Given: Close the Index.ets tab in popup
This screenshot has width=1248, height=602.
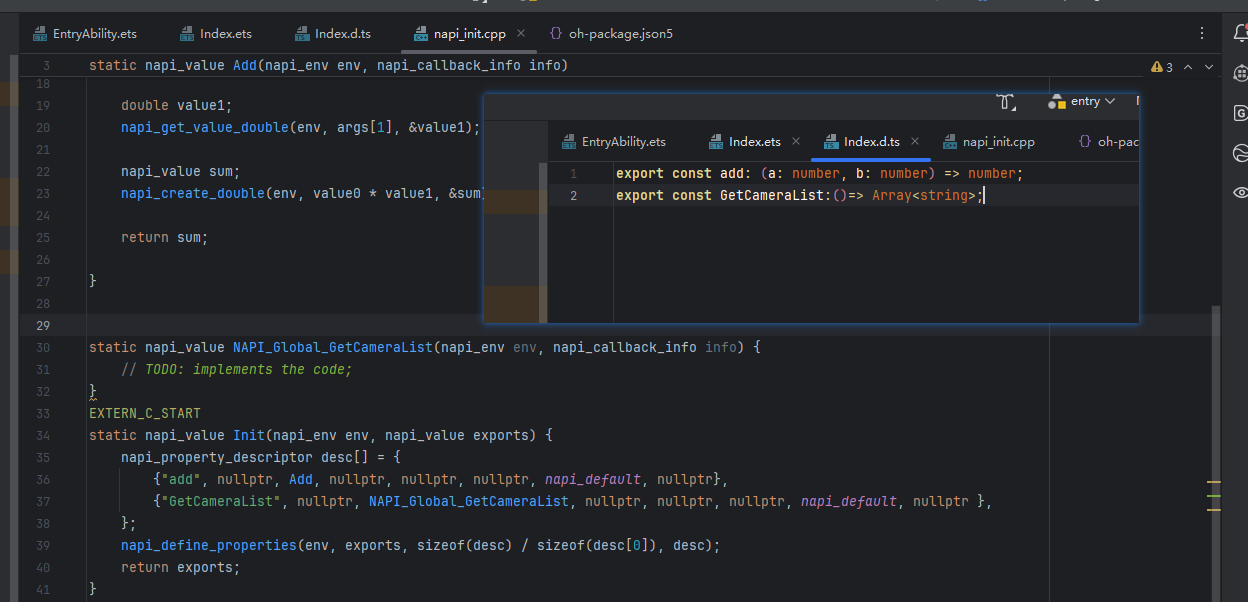Looking at the screenshot, I should click(x=796, y=142).
